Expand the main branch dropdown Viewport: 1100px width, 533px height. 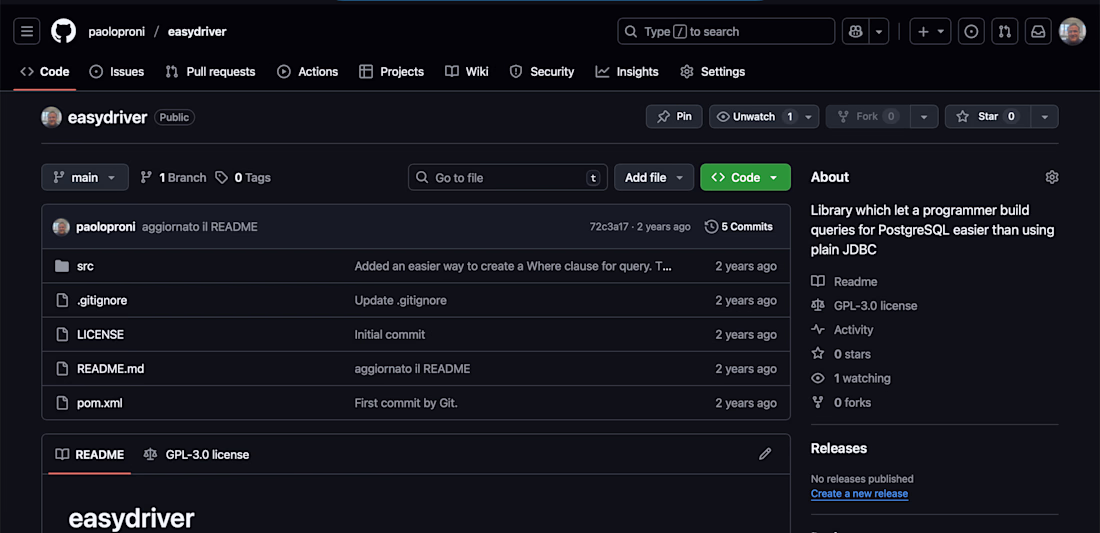85,177
